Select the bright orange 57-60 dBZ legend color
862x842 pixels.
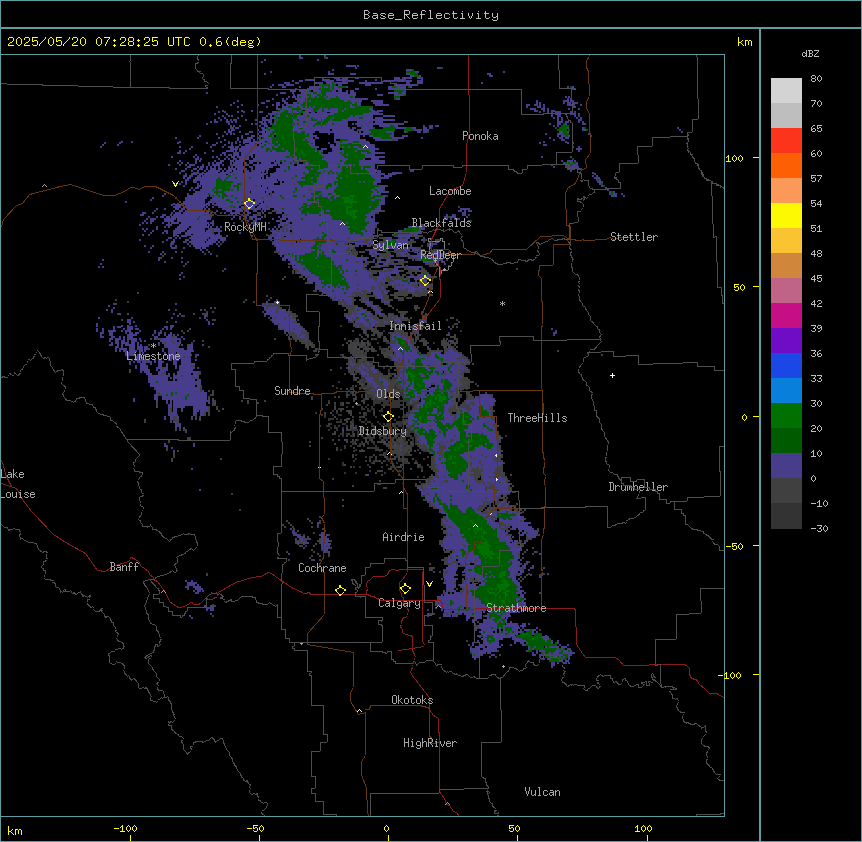[x=786, y=166]
